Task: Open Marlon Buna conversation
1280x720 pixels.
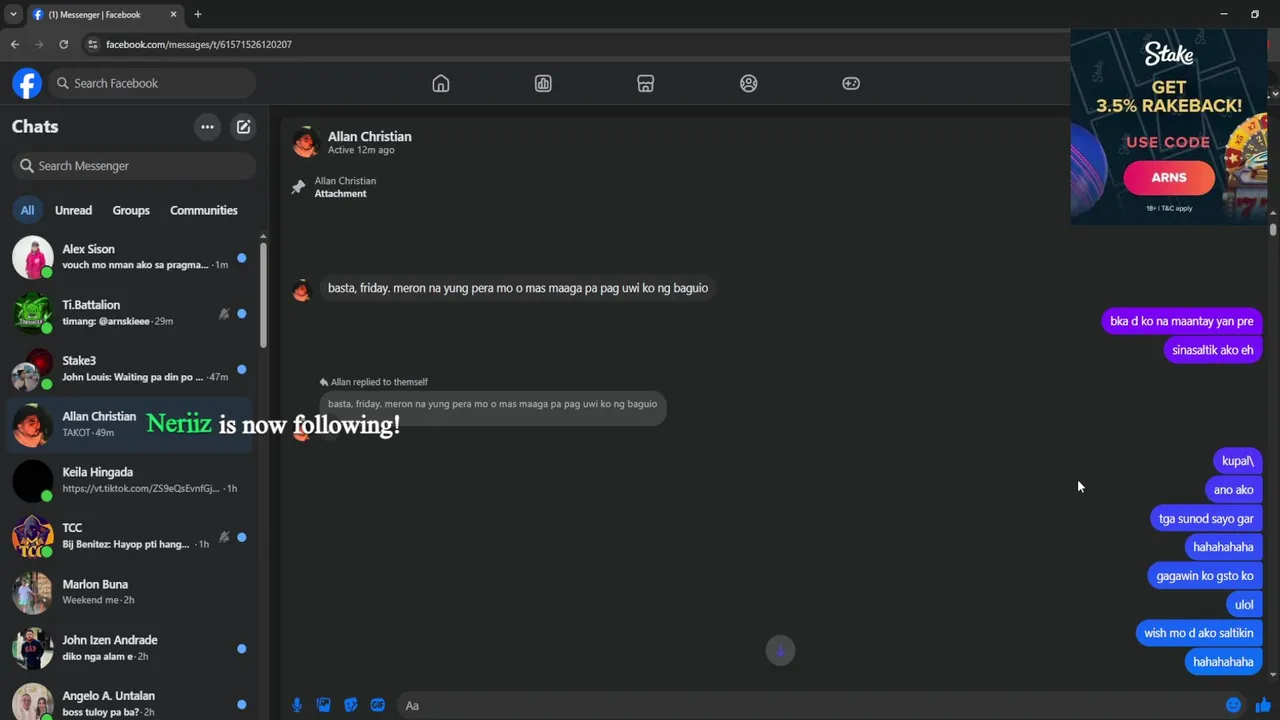Action: (x=130, y=592)
